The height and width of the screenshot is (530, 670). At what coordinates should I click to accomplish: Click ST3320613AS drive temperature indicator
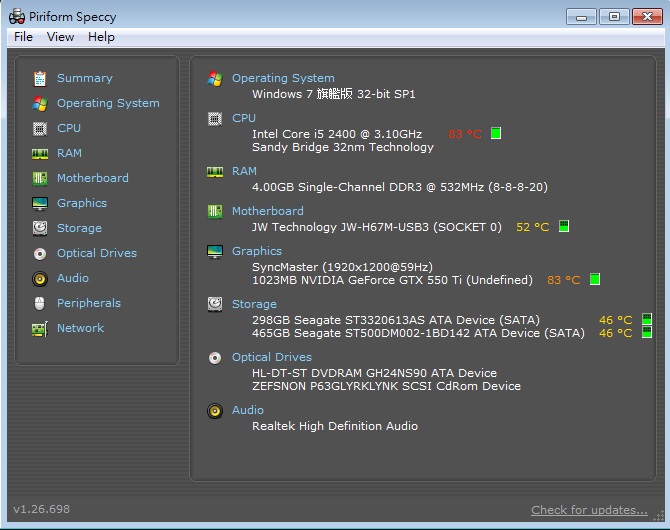pyautogui.click(x=646, y=319)
